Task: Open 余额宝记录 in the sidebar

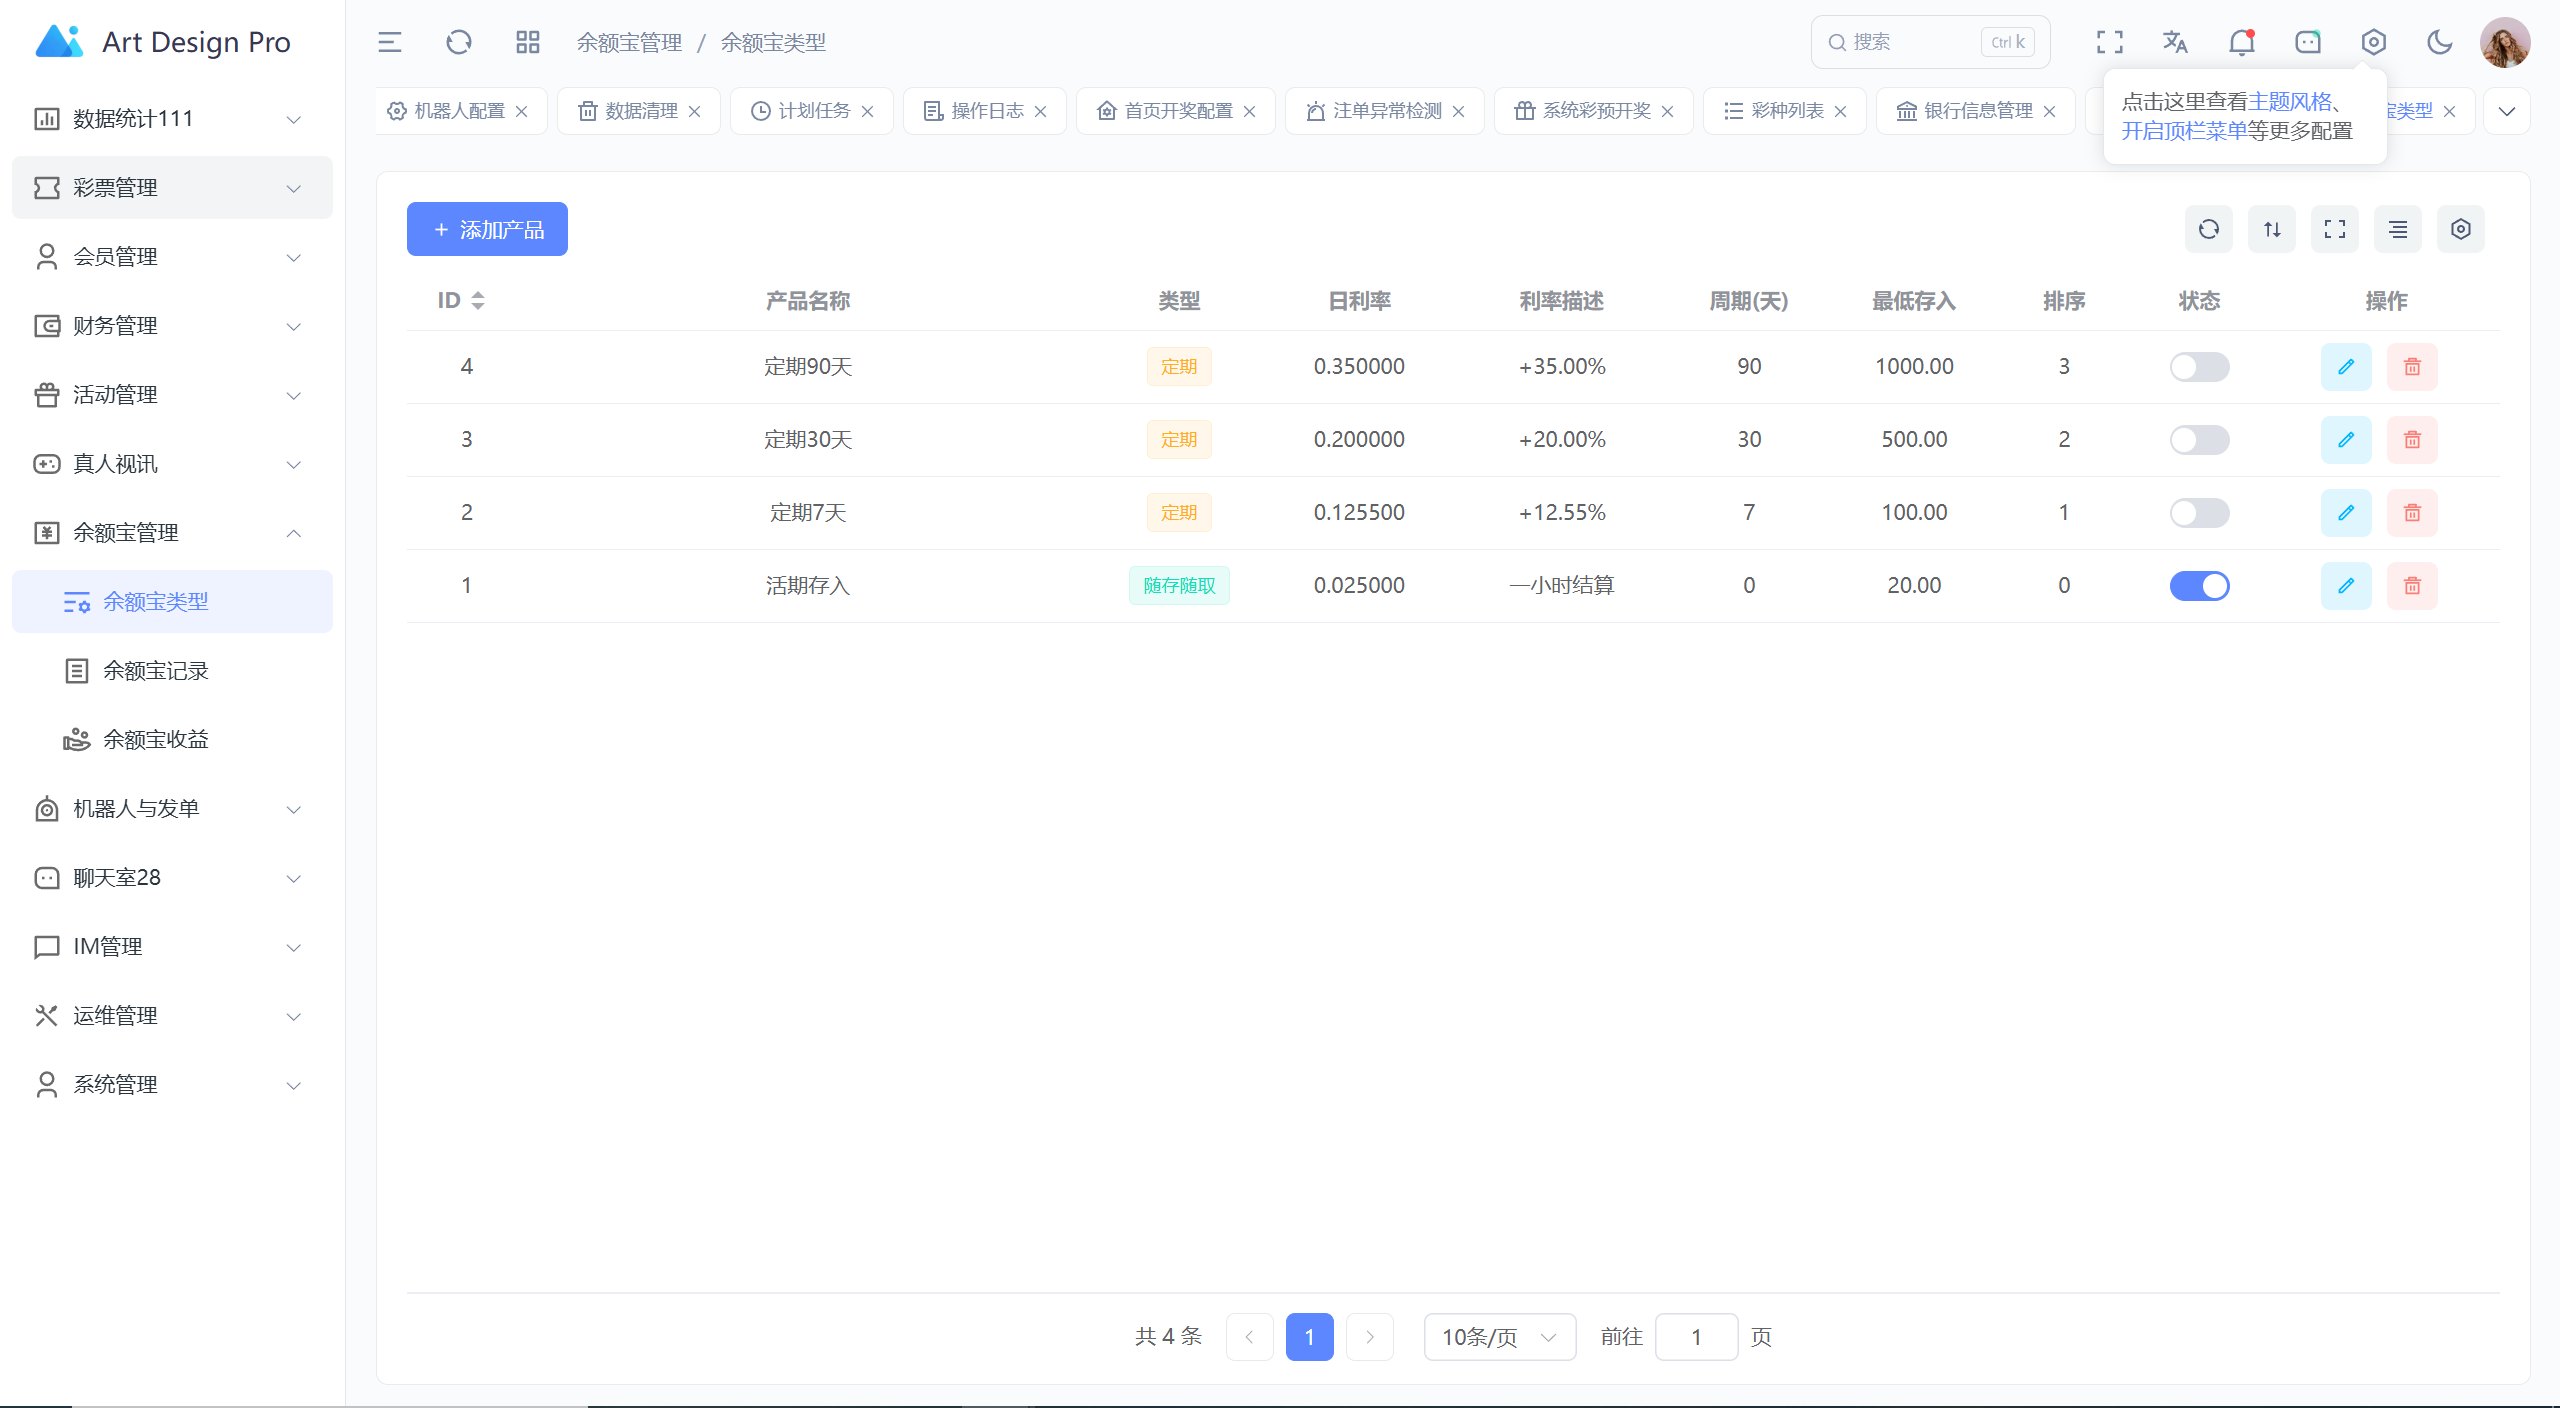Action: (x=156, y=671)
